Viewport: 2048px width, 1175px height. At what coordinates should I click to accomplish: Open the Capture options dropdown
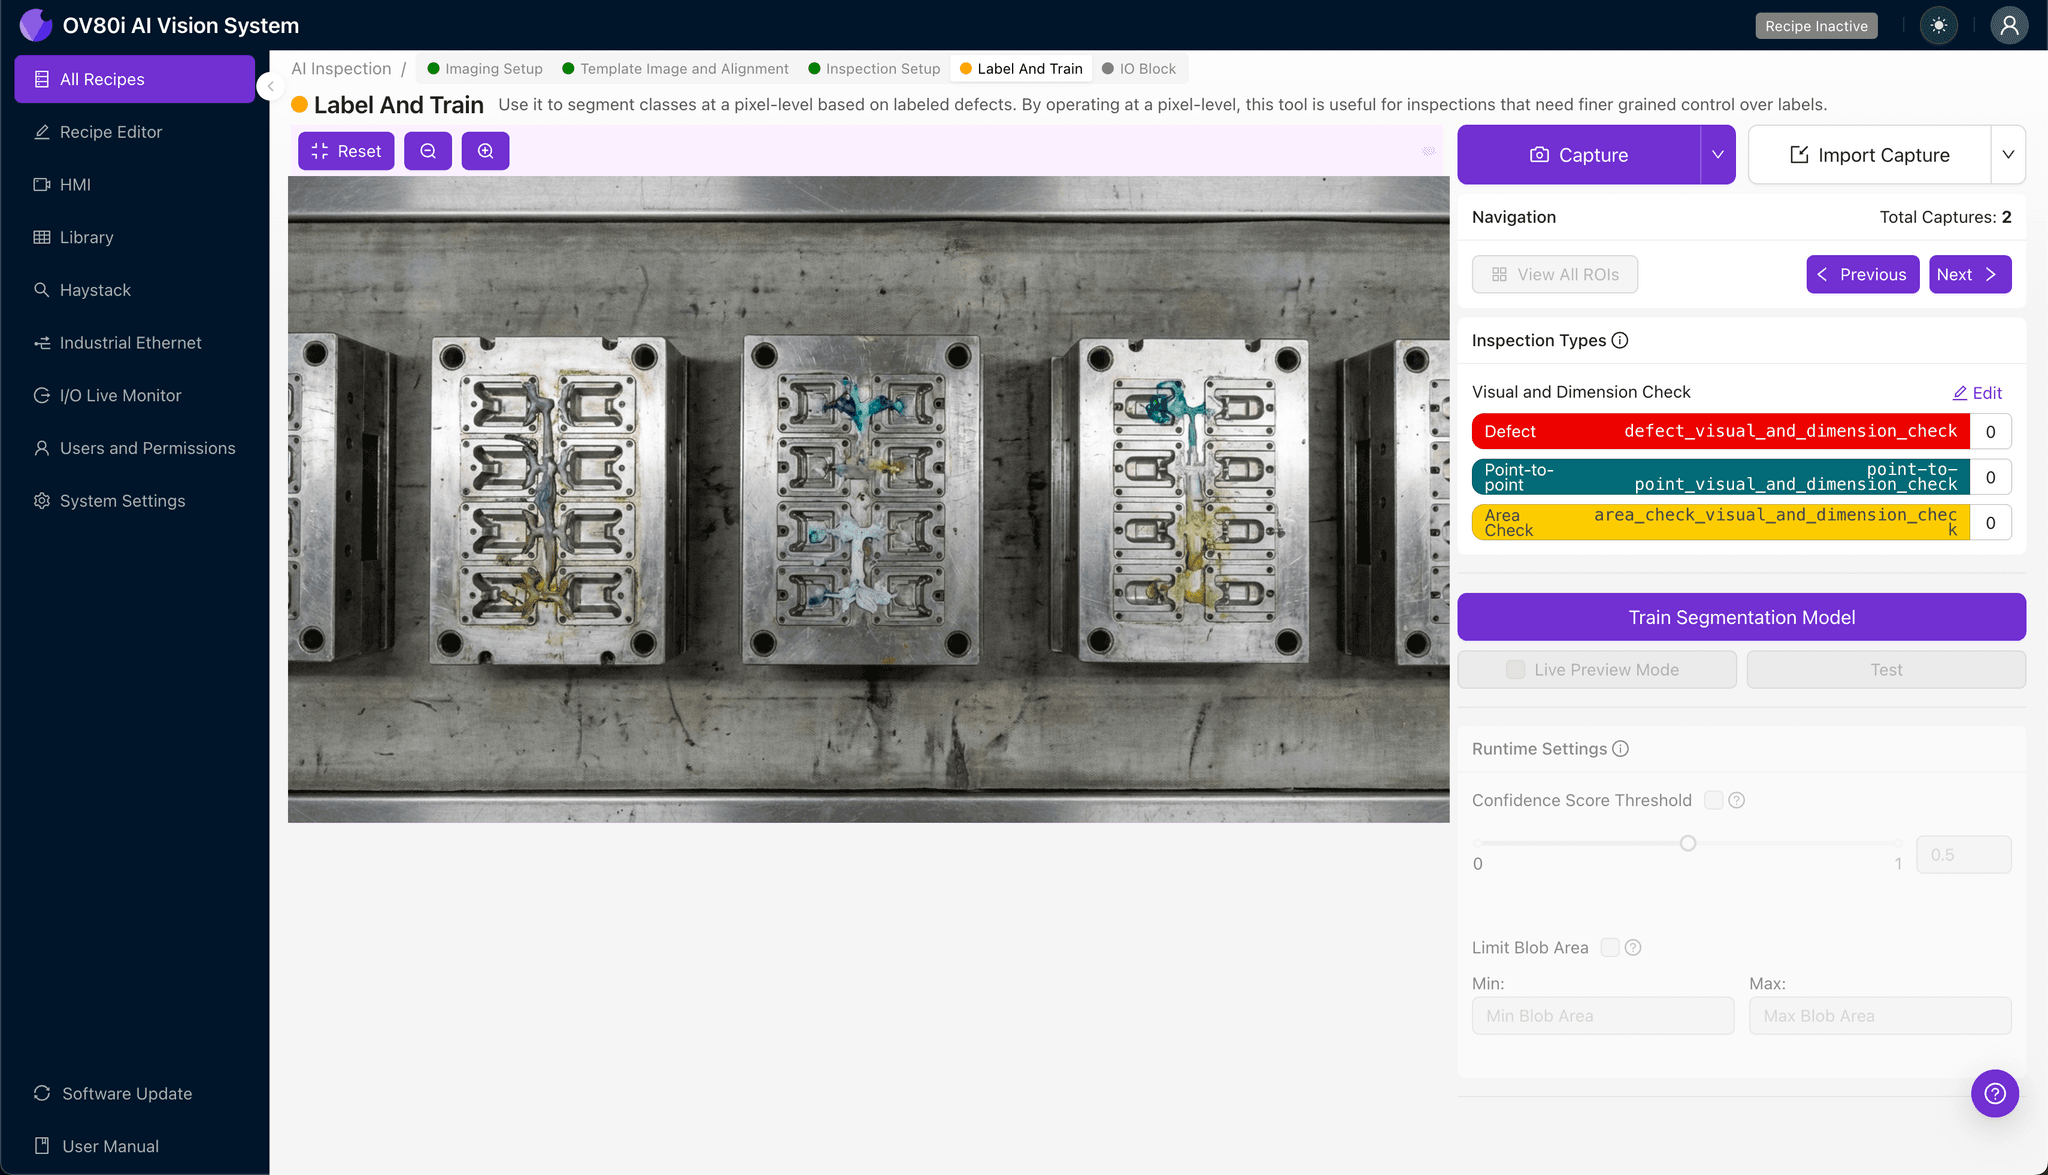coord(1718,154)
